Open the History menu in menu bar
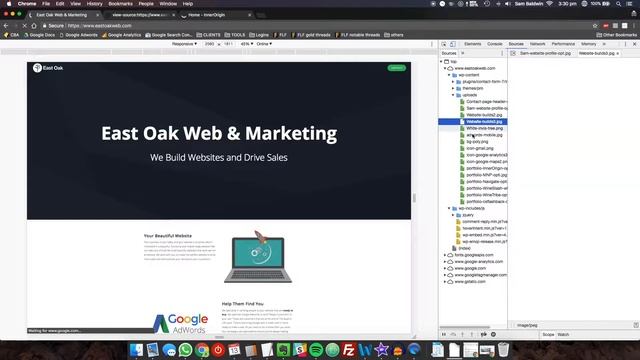 94,4
